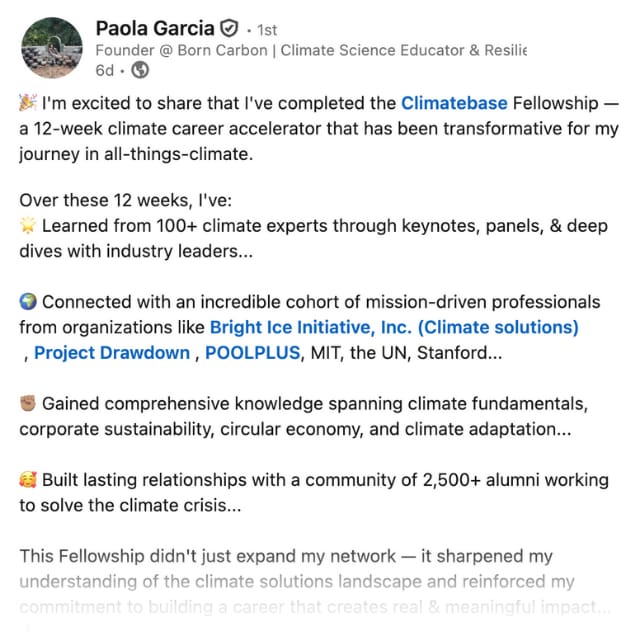Click the Earth globe emoji

point(28,302)
